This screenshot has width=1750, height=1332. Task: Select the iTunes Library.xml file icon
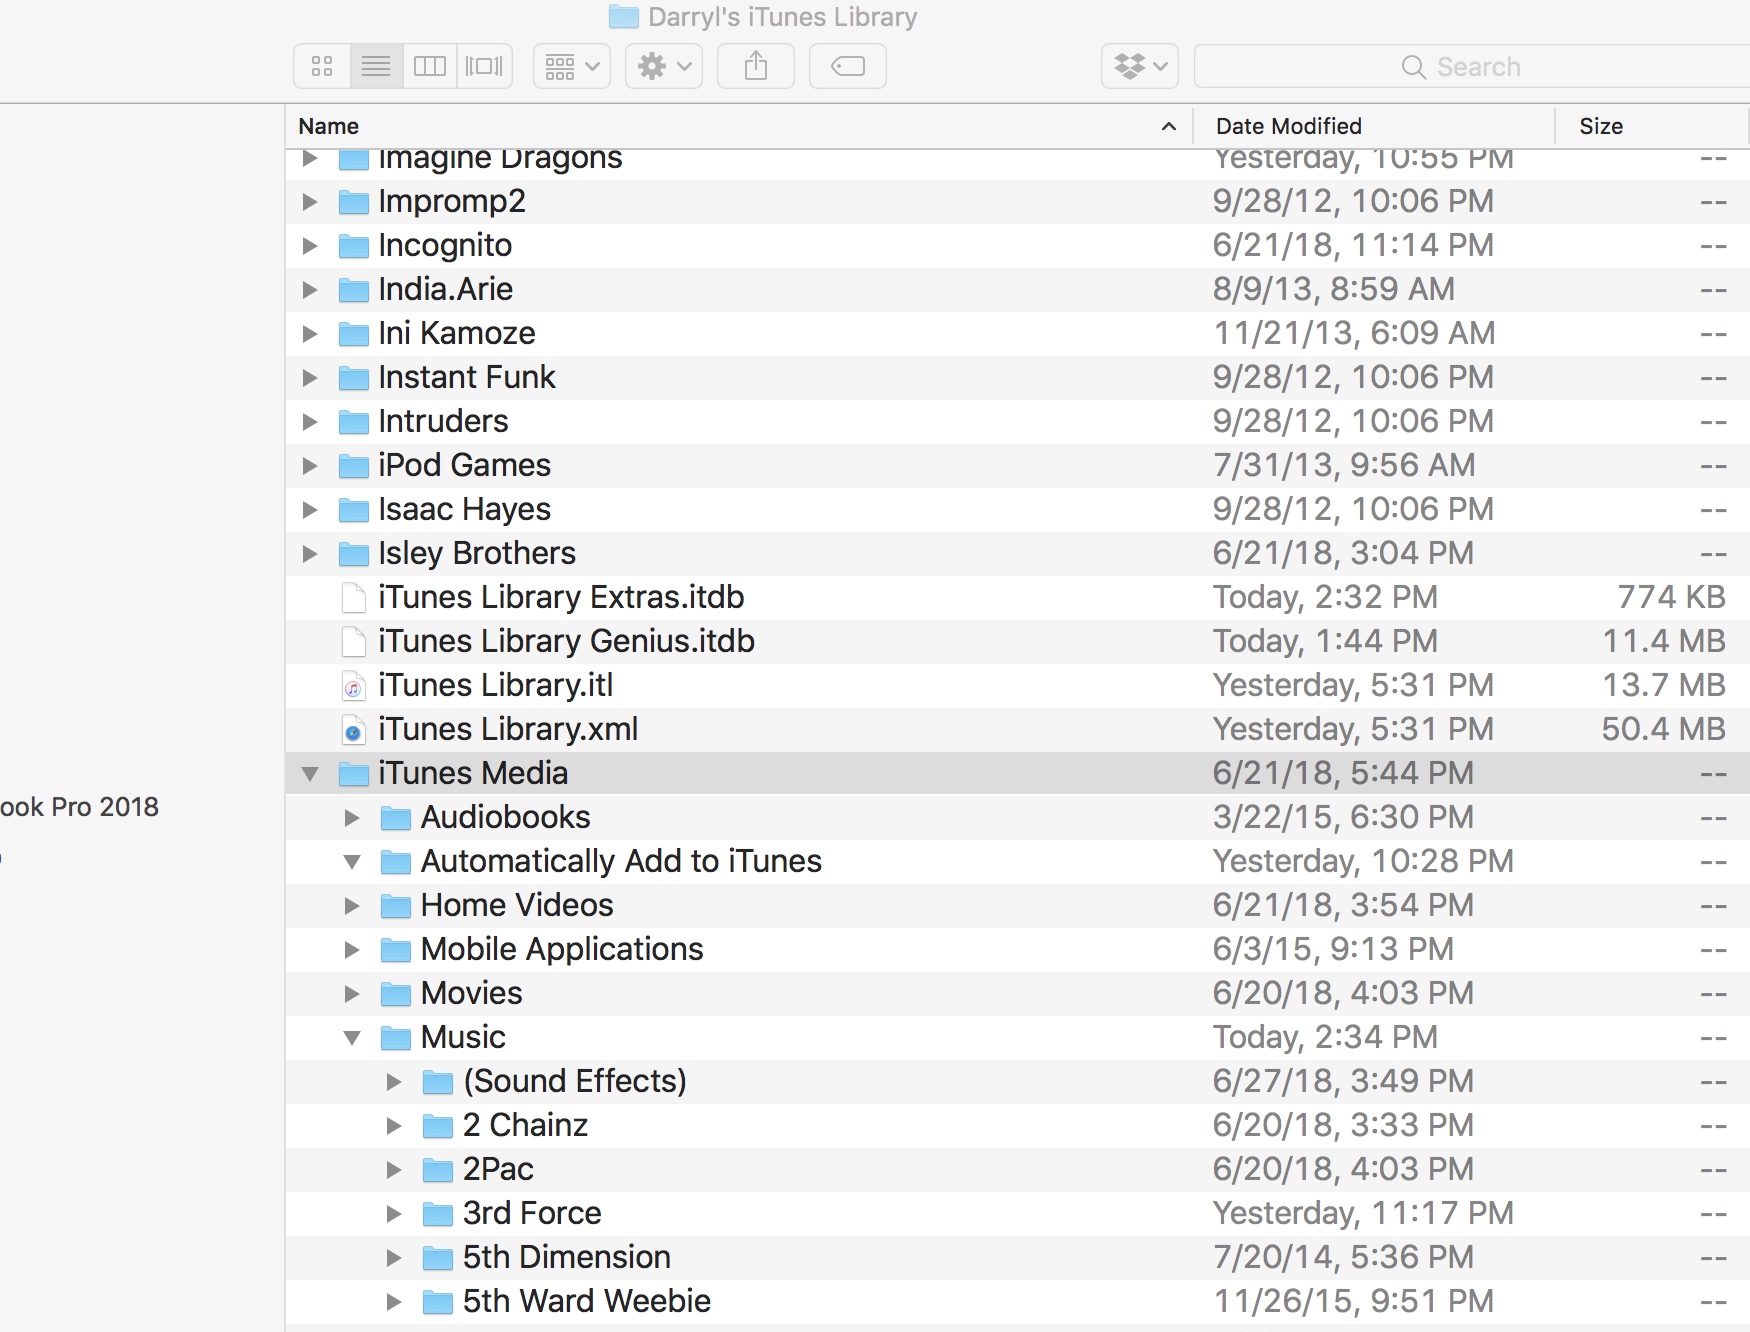point(353,730)
